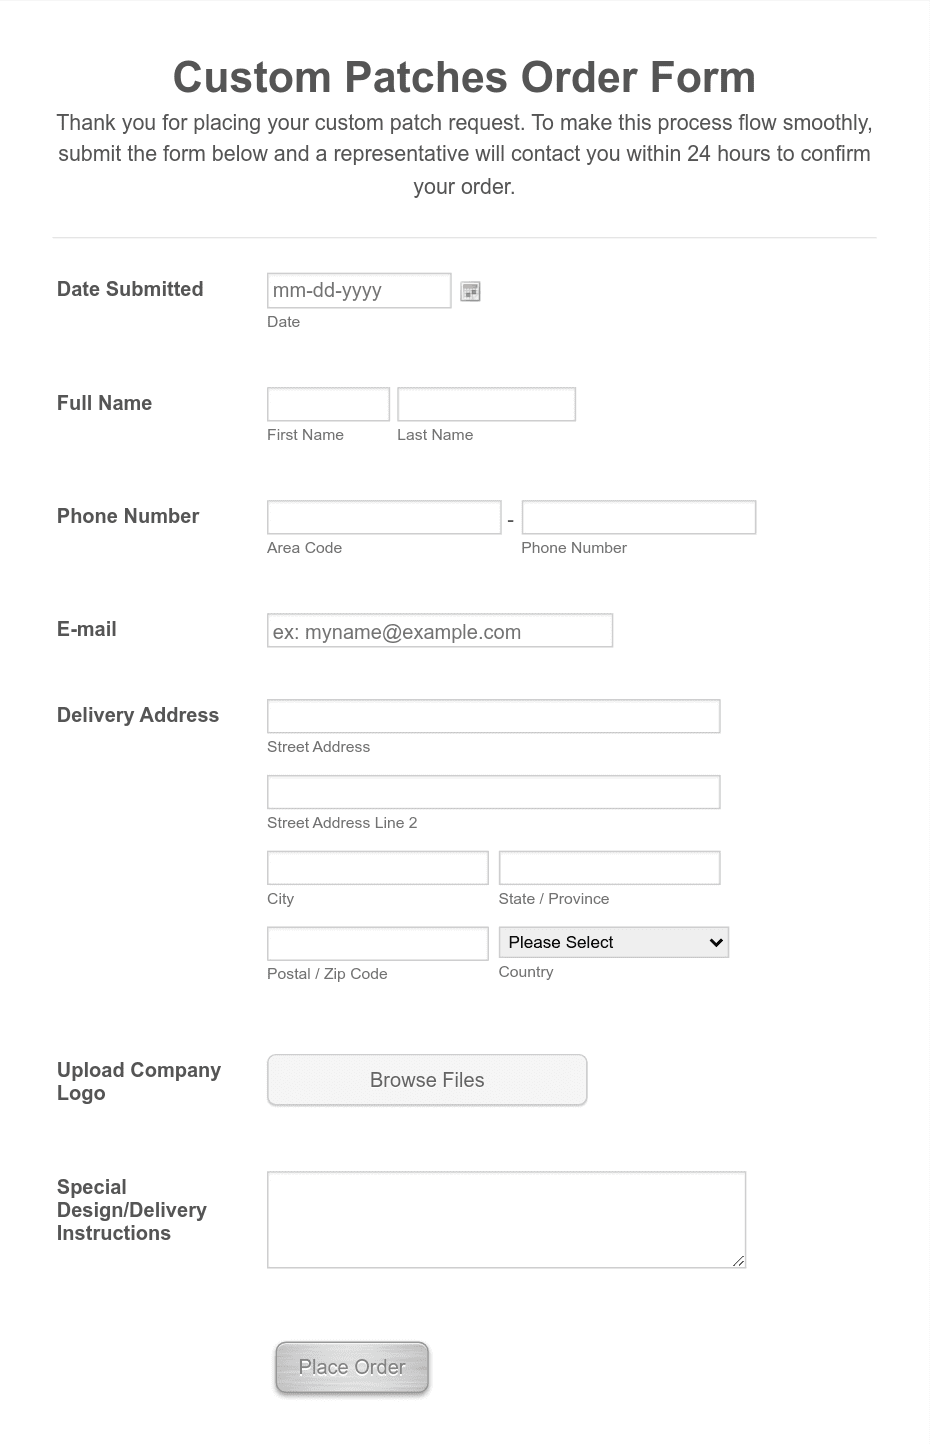930x1445 pixels.
Task: Click Browse Files to upload company logo
Action: pos(426,1080)
